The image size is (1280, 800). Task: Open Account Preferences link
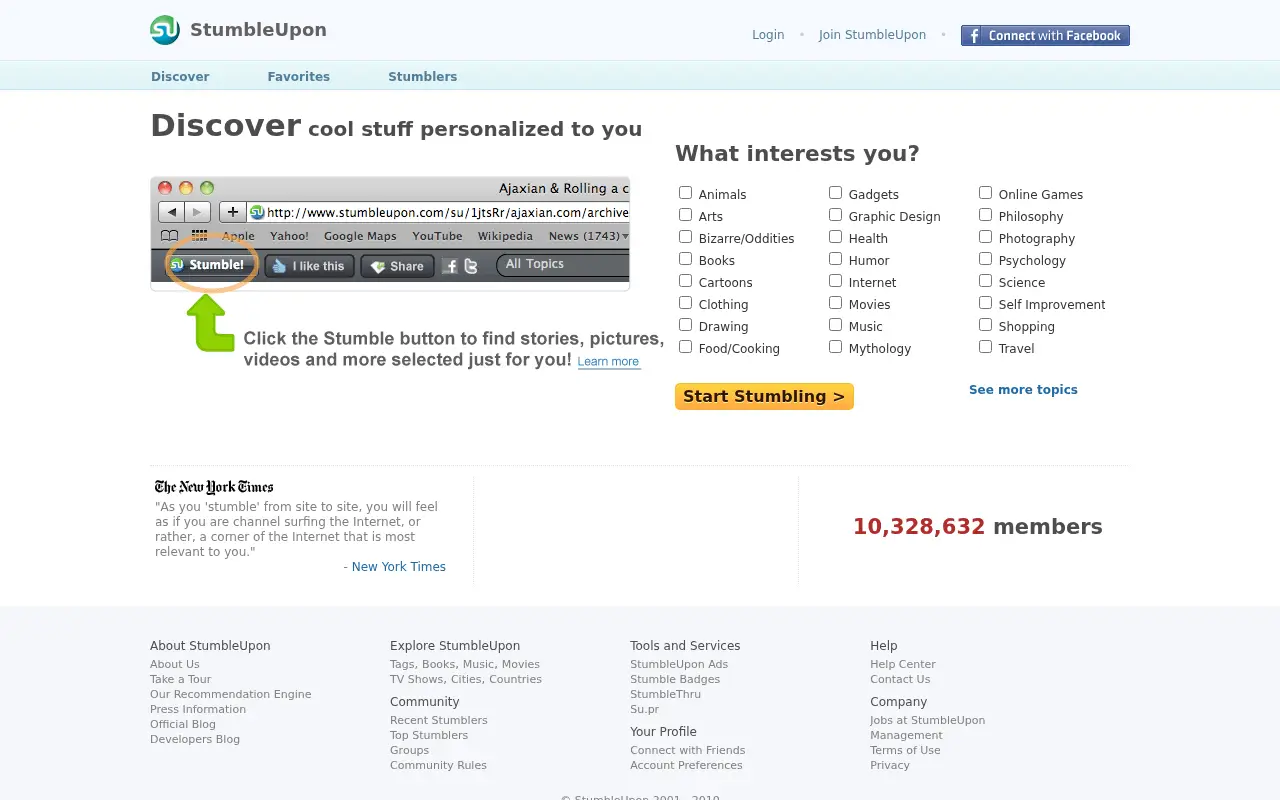686,765
